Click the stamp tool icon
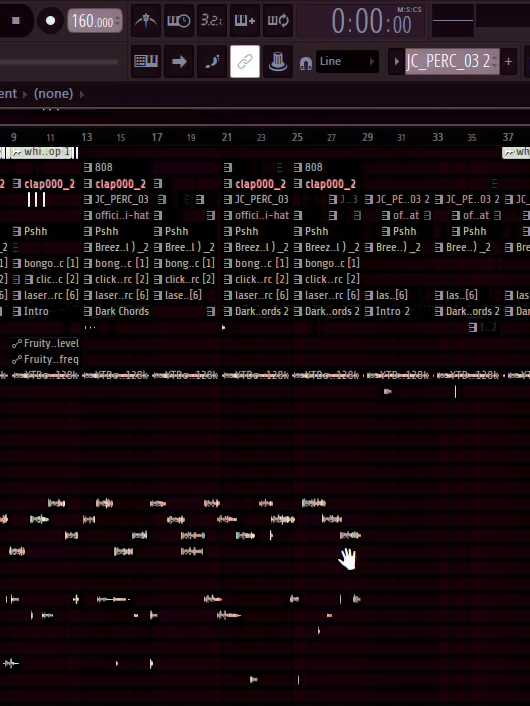530x706 pixels. [278, 61]
